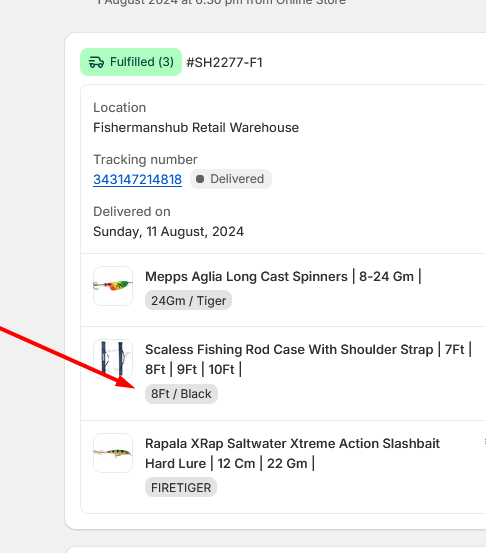Image resolution: width=486 pixels, height=553 pixels.
Task: Click the Fulfilled (3) status badge
Action: 131,62
